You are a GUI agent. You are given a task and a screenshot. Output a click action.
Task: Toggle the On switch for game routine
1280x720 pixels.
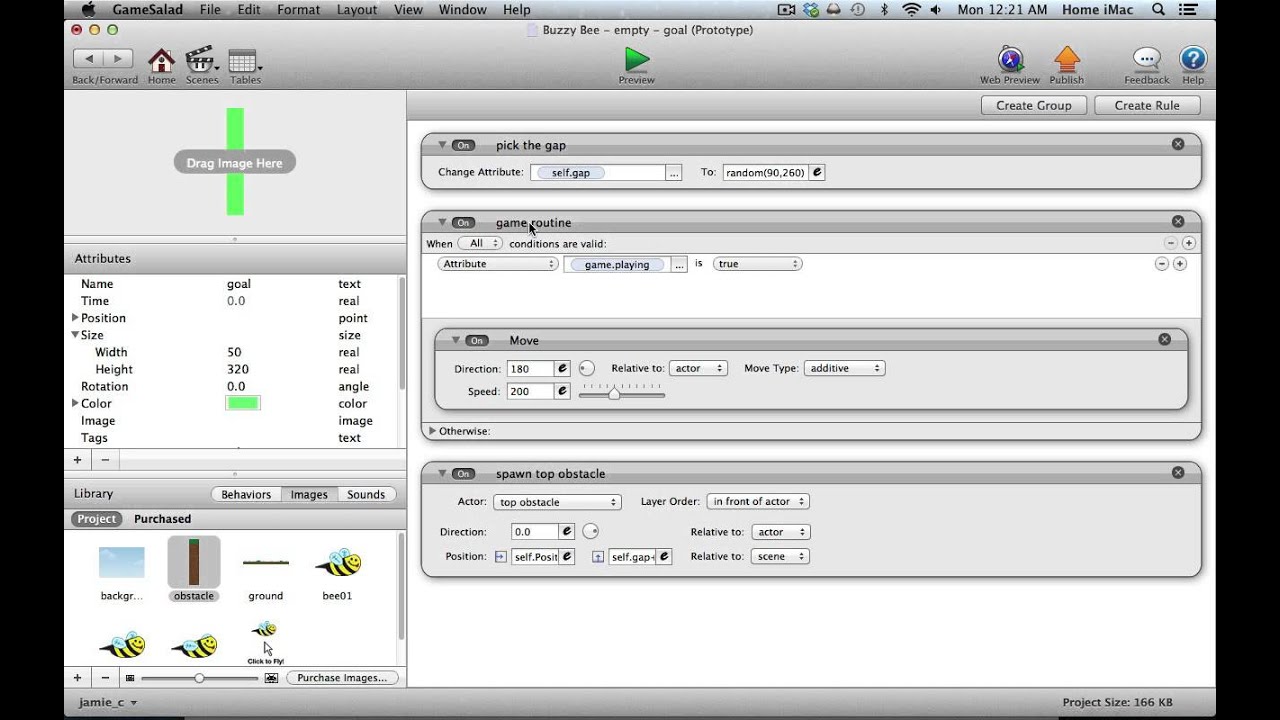coord(463,223)
